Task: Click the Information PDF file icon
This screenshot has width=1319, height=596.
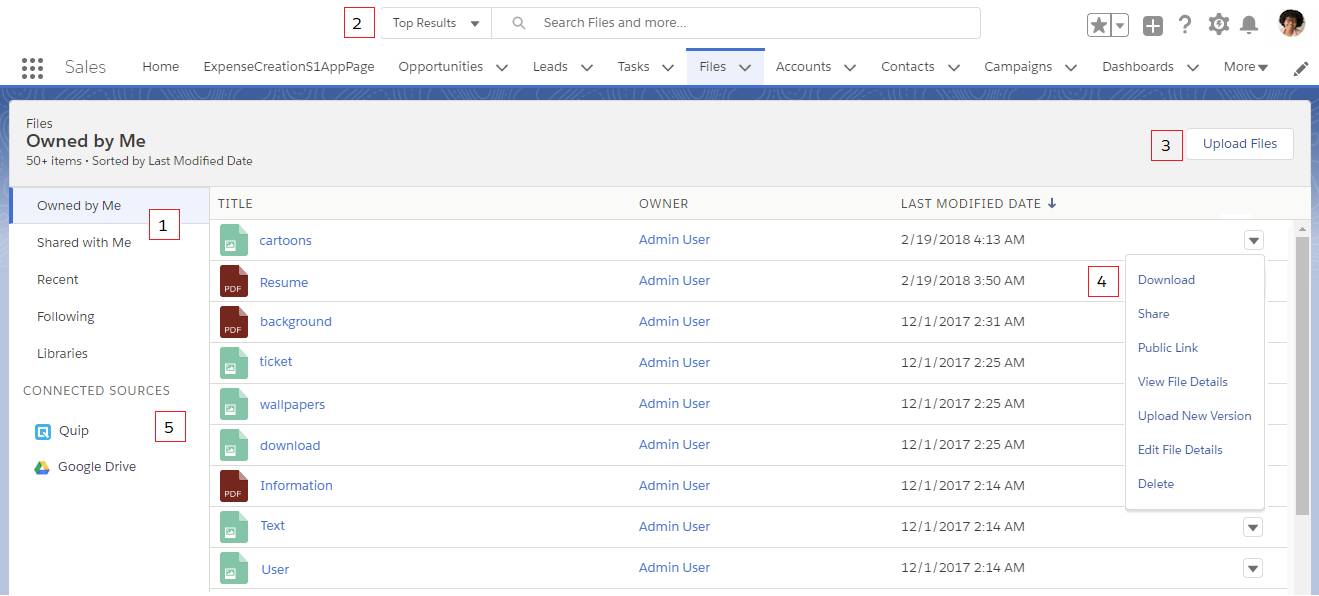Action: click(x=233, y=486)
